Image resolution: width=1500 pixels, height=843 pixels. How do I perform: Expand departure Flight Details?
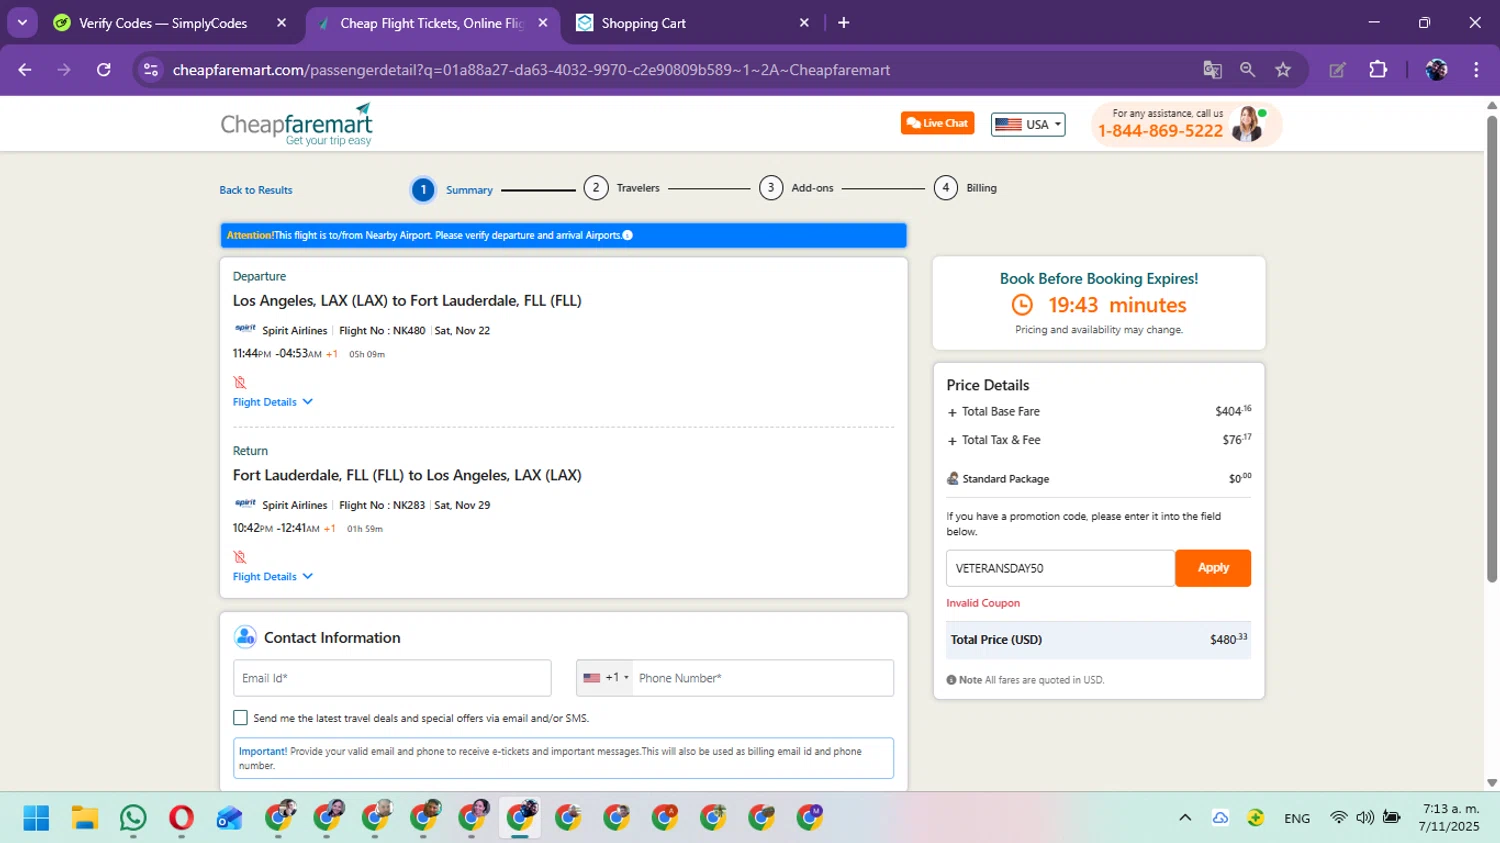click(273, 402)
